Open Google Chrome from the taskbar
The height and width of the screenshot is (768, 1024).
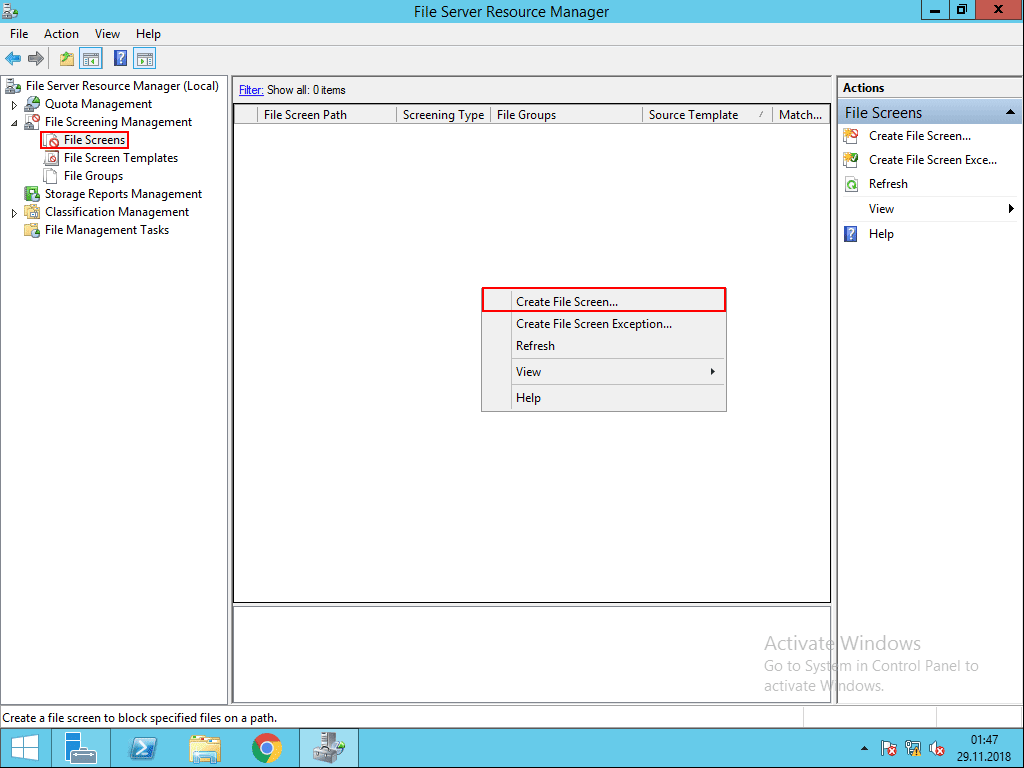[x=266, y=747]
